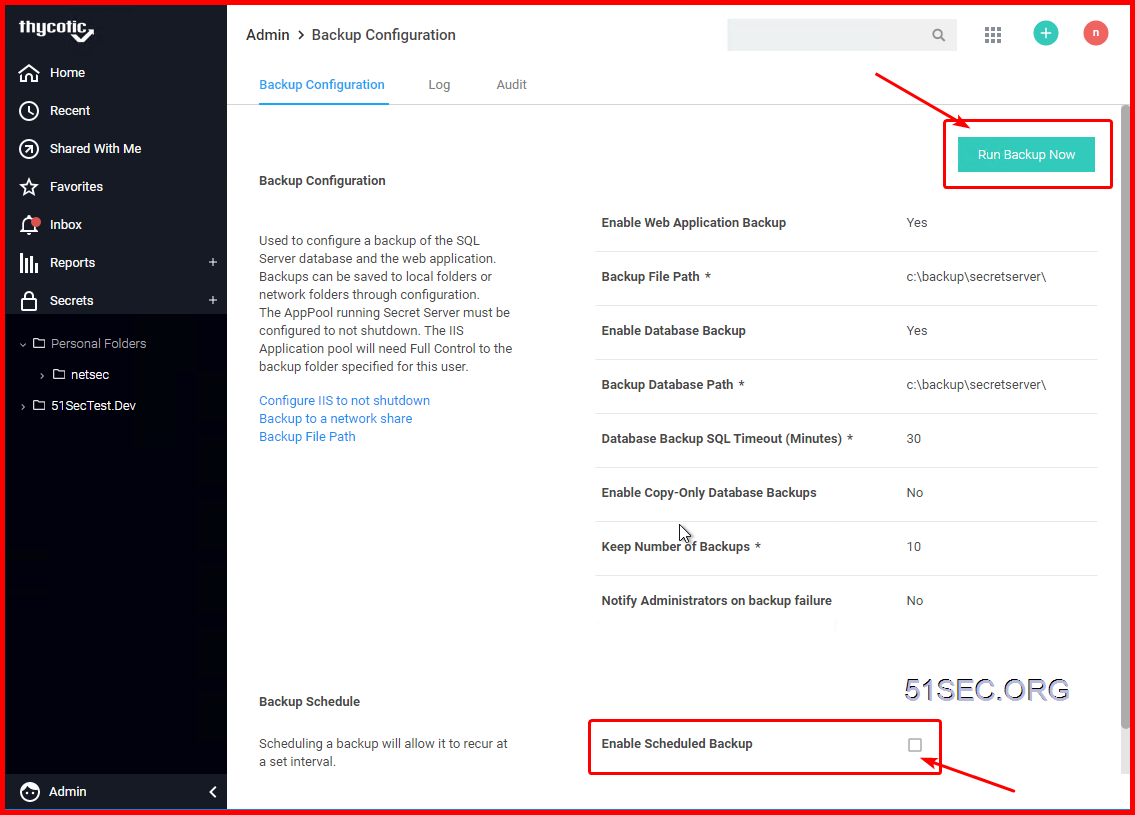Click the Favorites star icon
Image resolution: width=1135 pixels, height=815 pixels.
29,187
